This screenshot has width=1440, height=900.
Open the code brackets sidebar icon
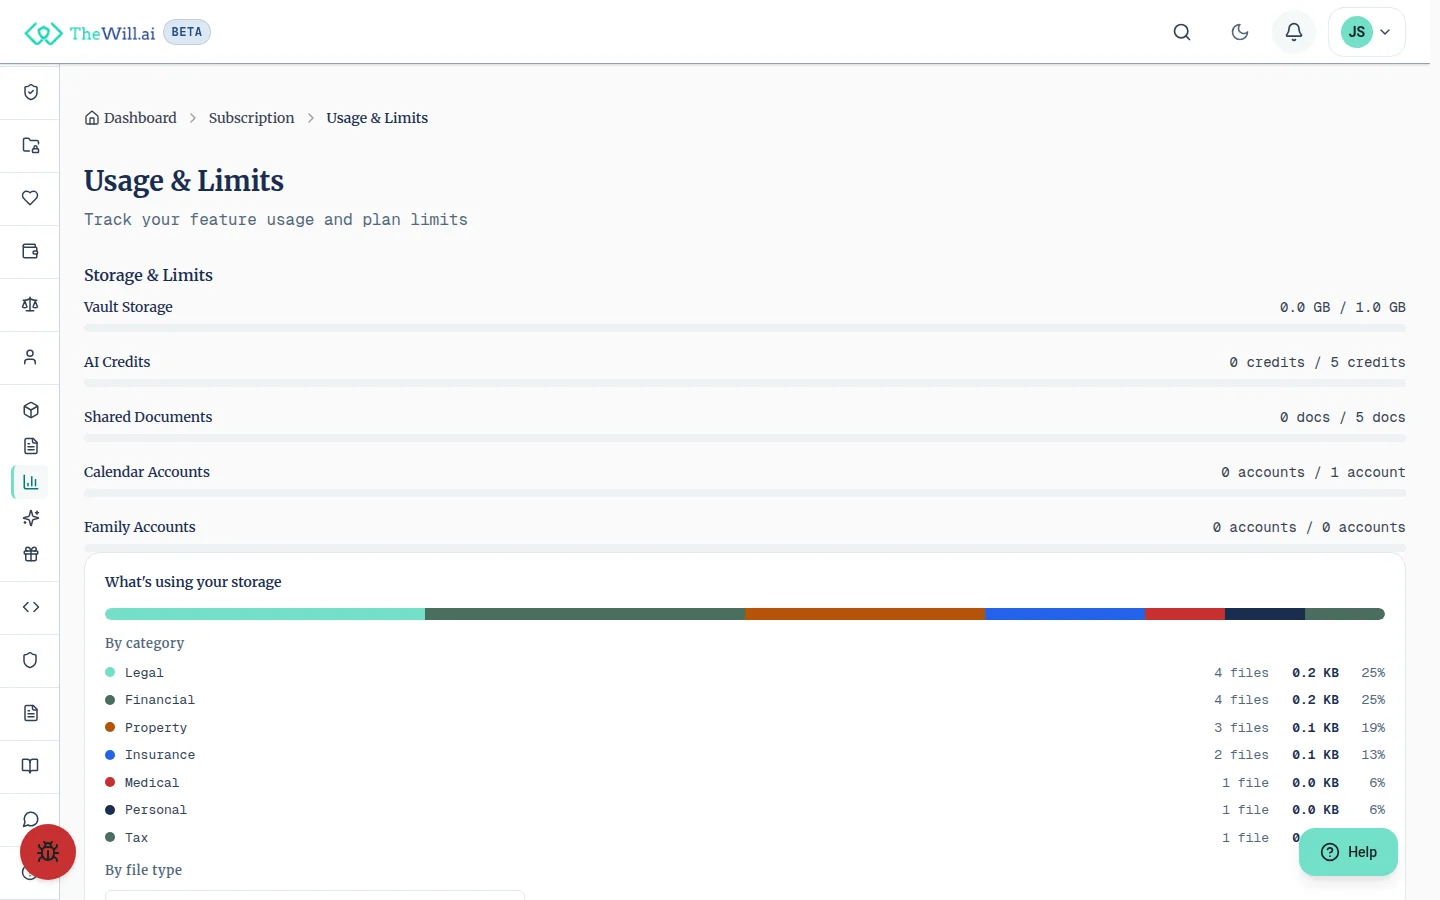coord(30,607)
